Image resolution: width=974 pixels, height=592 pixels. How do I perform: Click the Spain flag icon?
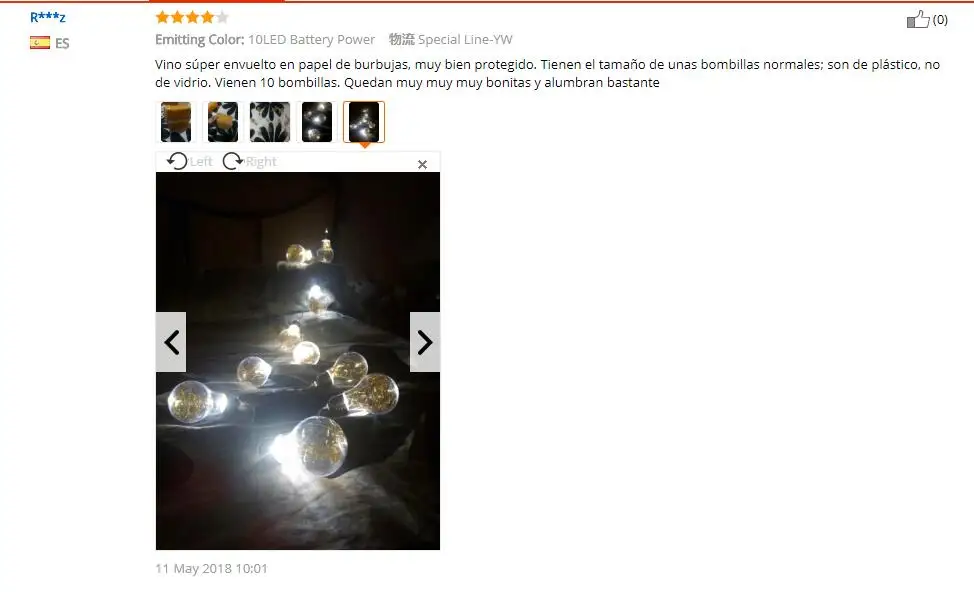[x=40, y=42]
